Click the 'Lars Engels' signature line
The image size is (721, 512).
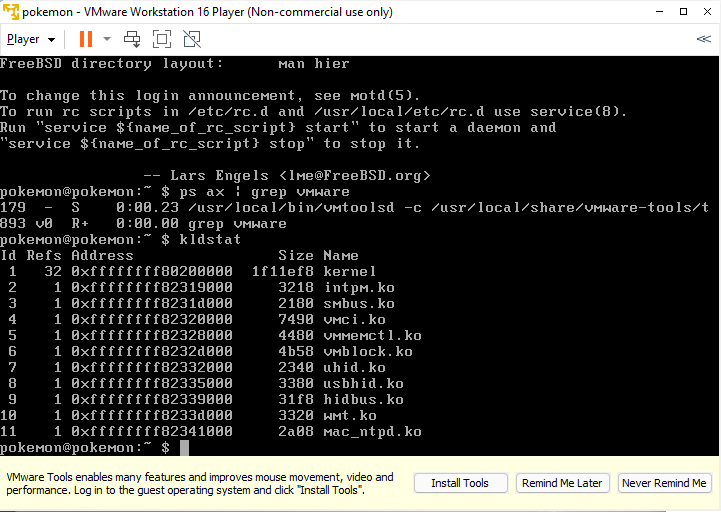[x=287, y=176]
